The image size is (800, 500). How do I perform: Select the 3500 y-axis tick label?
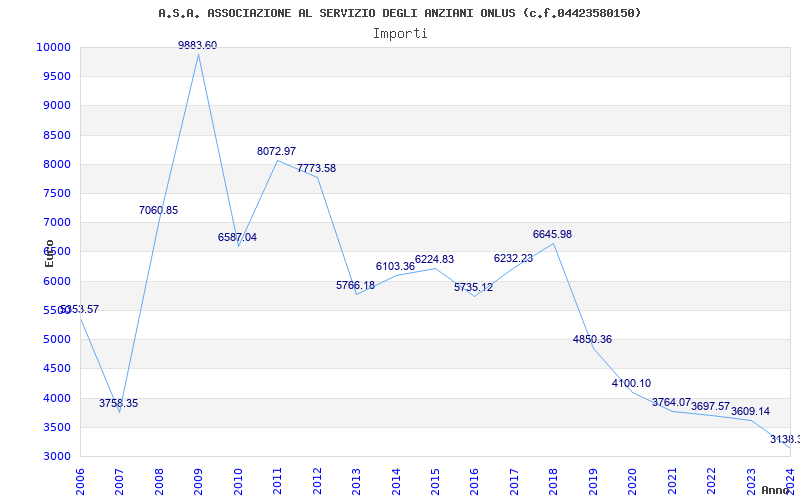coord(56,427)
